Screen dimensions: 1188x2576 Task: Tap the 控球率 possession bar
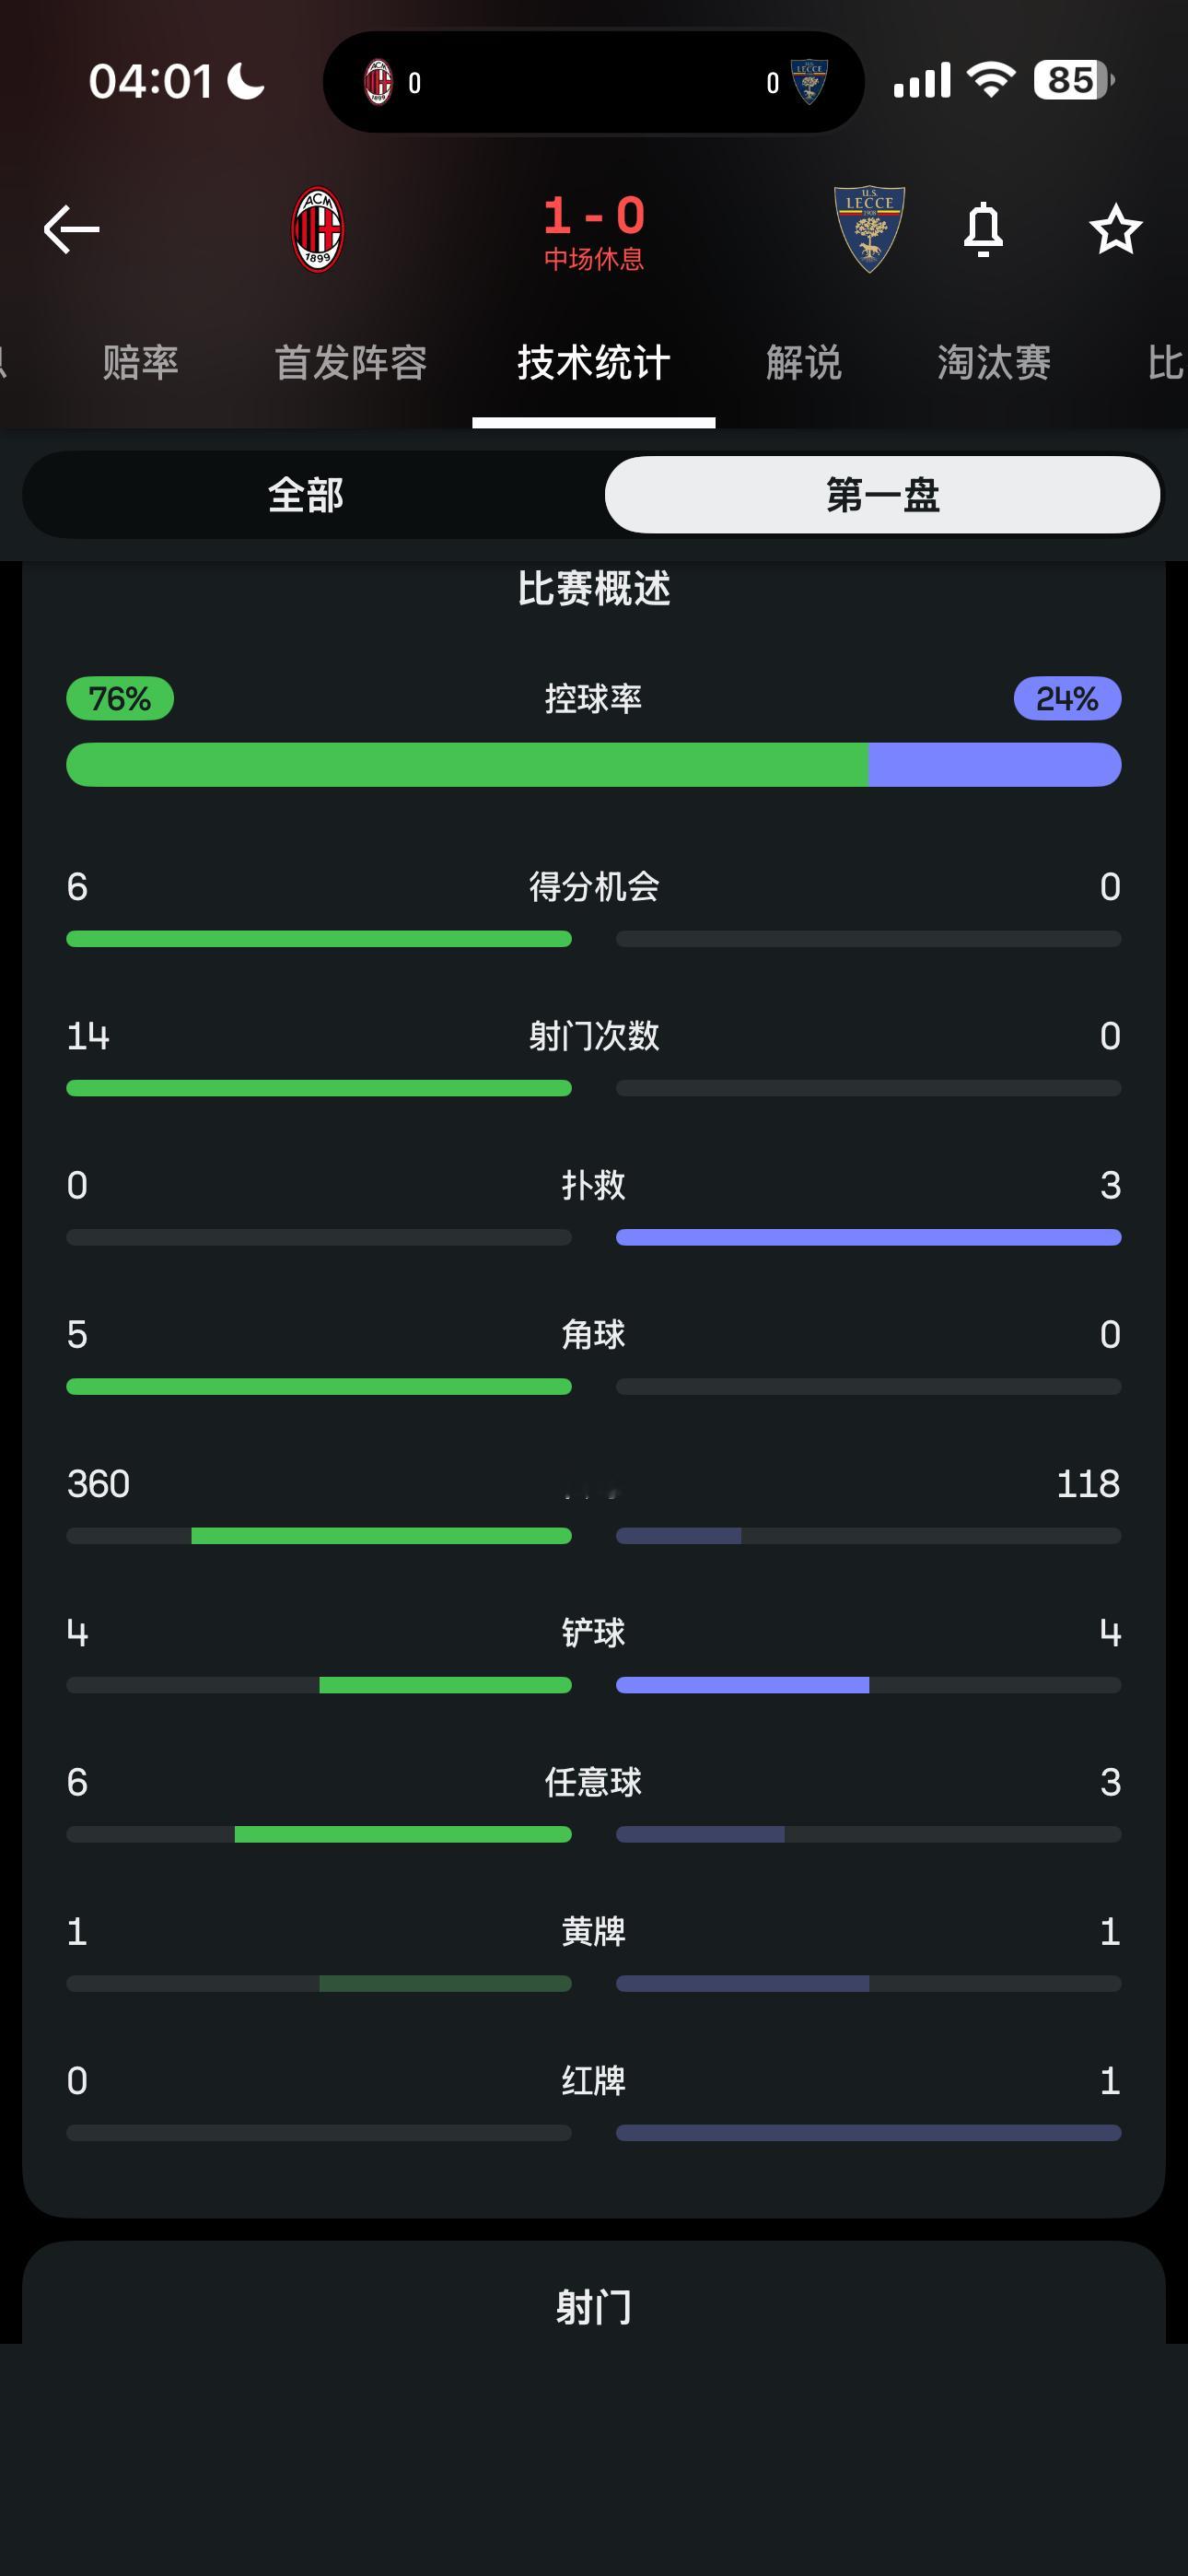594,765
